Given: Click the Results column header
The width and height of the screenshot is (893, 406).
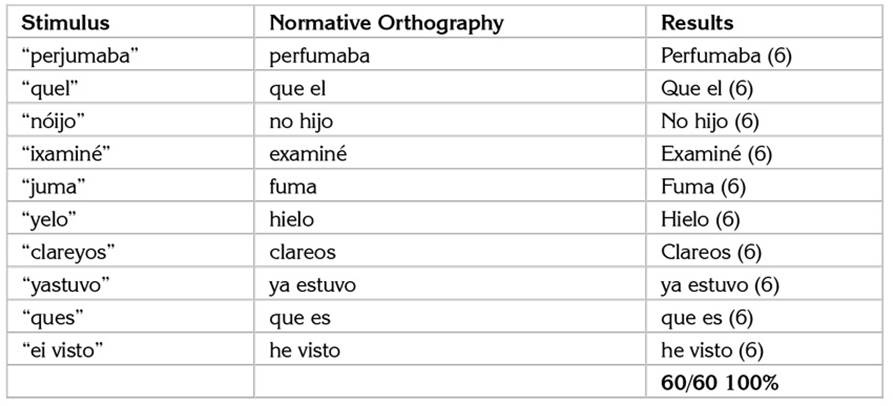Looking at the screenshot, I should point(697,22).
